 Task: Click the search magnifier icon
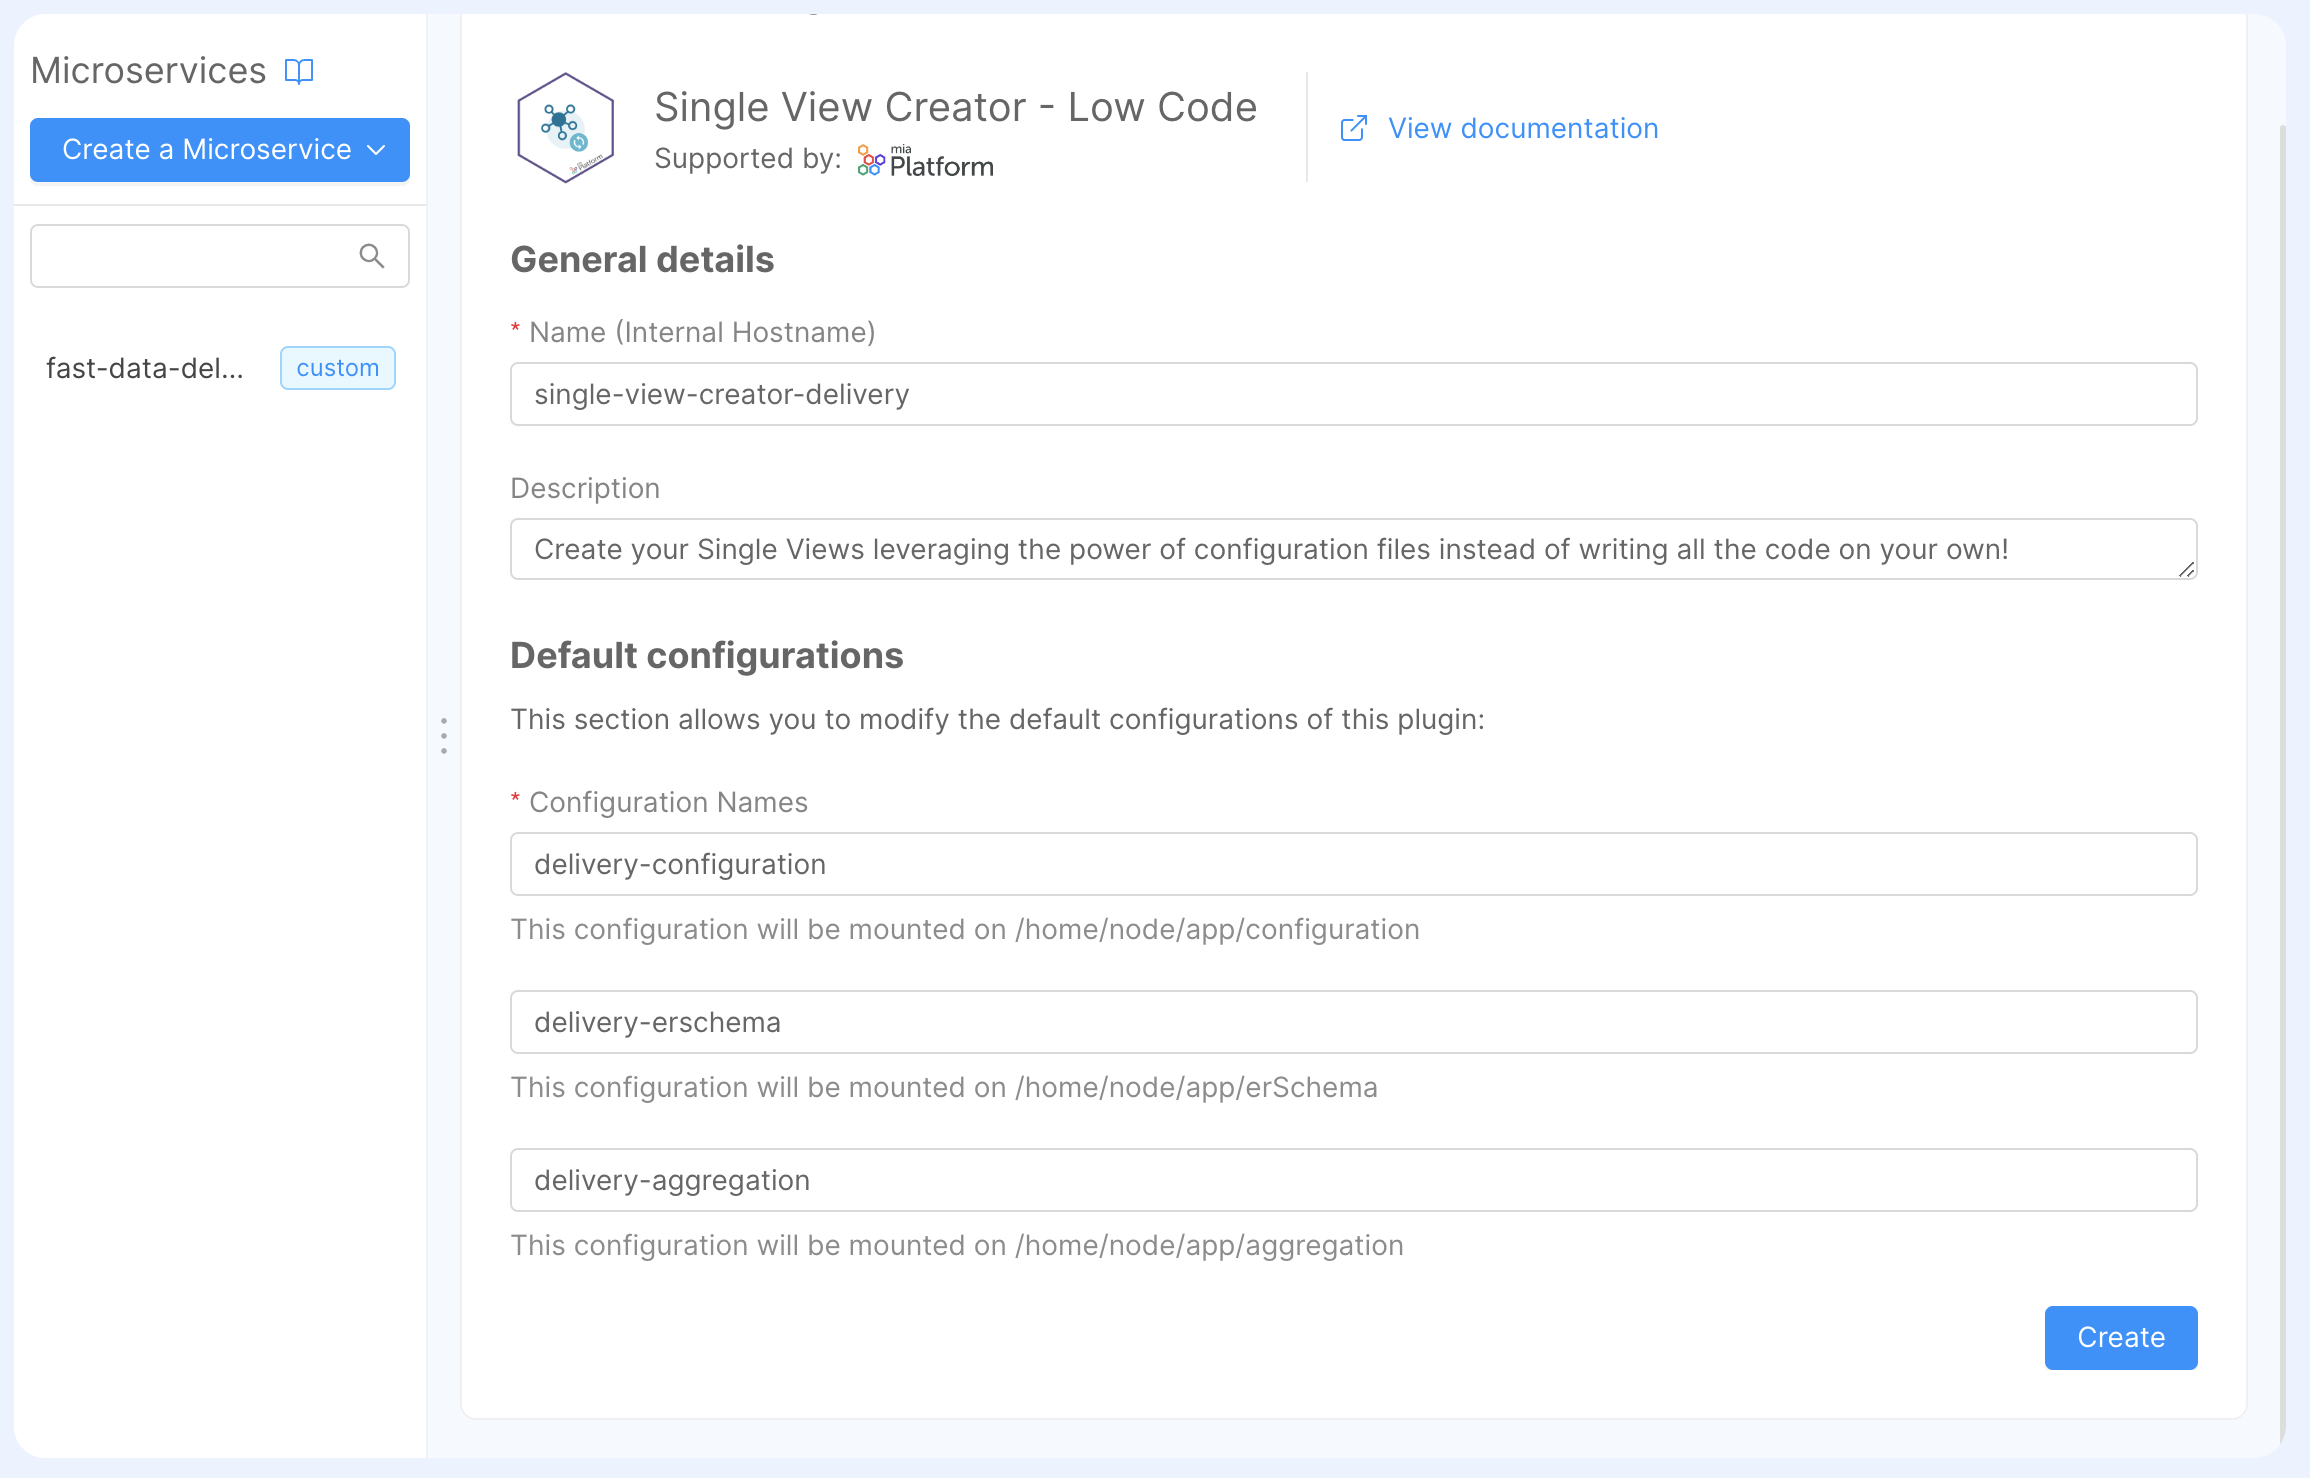372,256
